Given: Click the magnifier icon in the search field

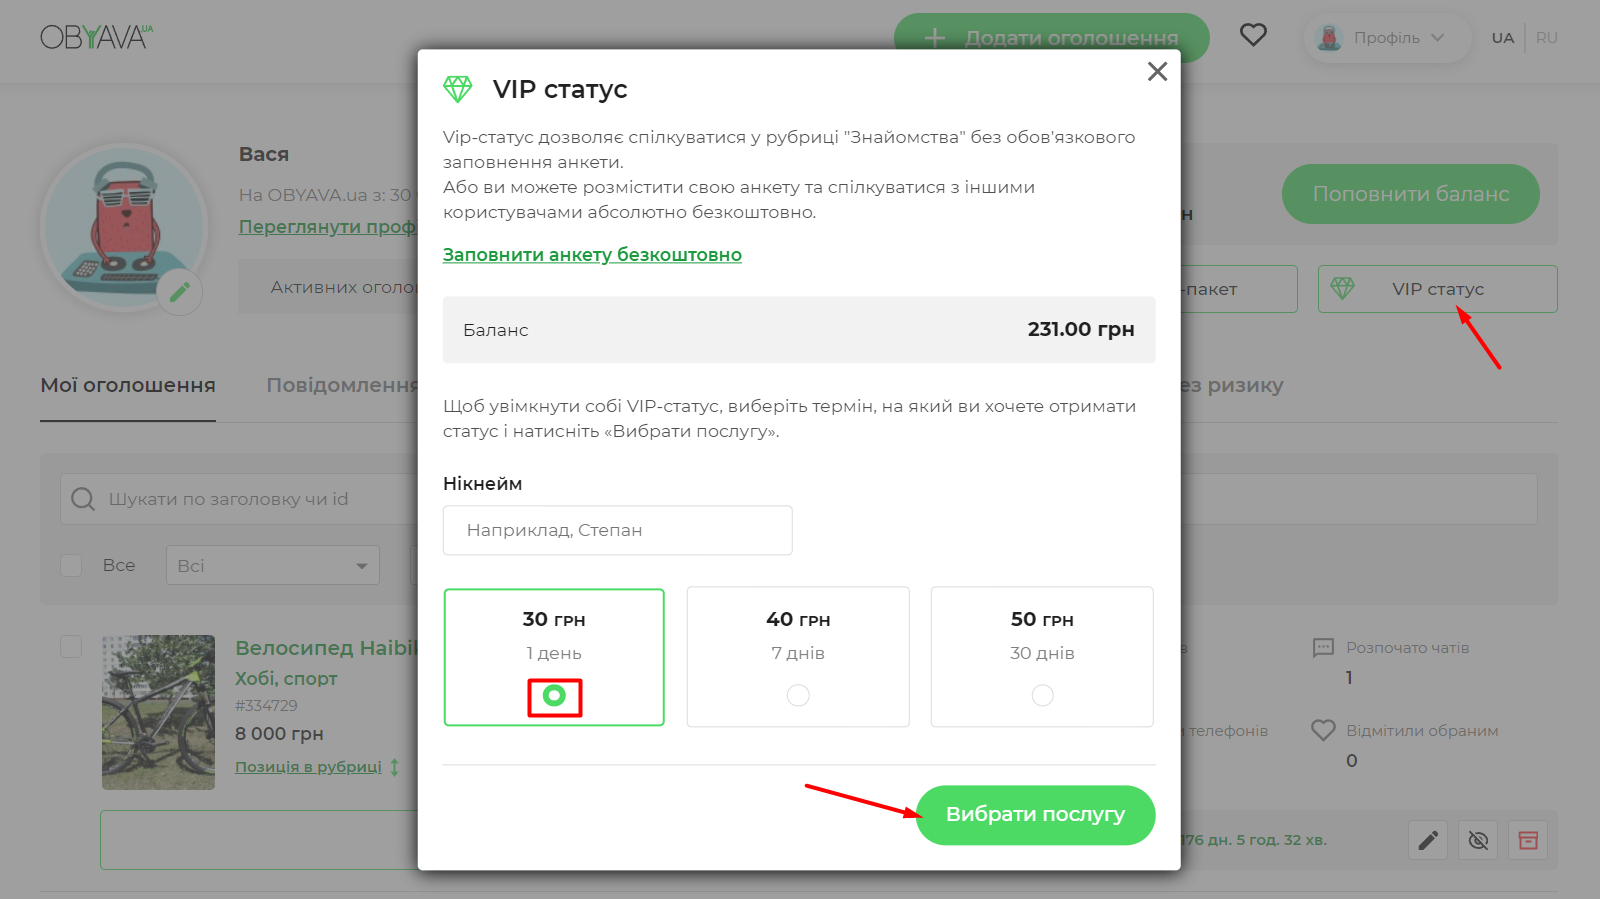Looking at the screenshot, I should pos(82,498).
